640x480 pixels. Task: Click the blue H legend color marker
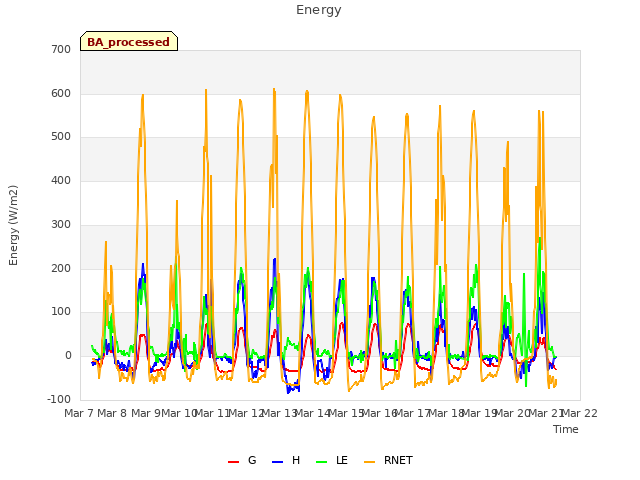[278, 462]
